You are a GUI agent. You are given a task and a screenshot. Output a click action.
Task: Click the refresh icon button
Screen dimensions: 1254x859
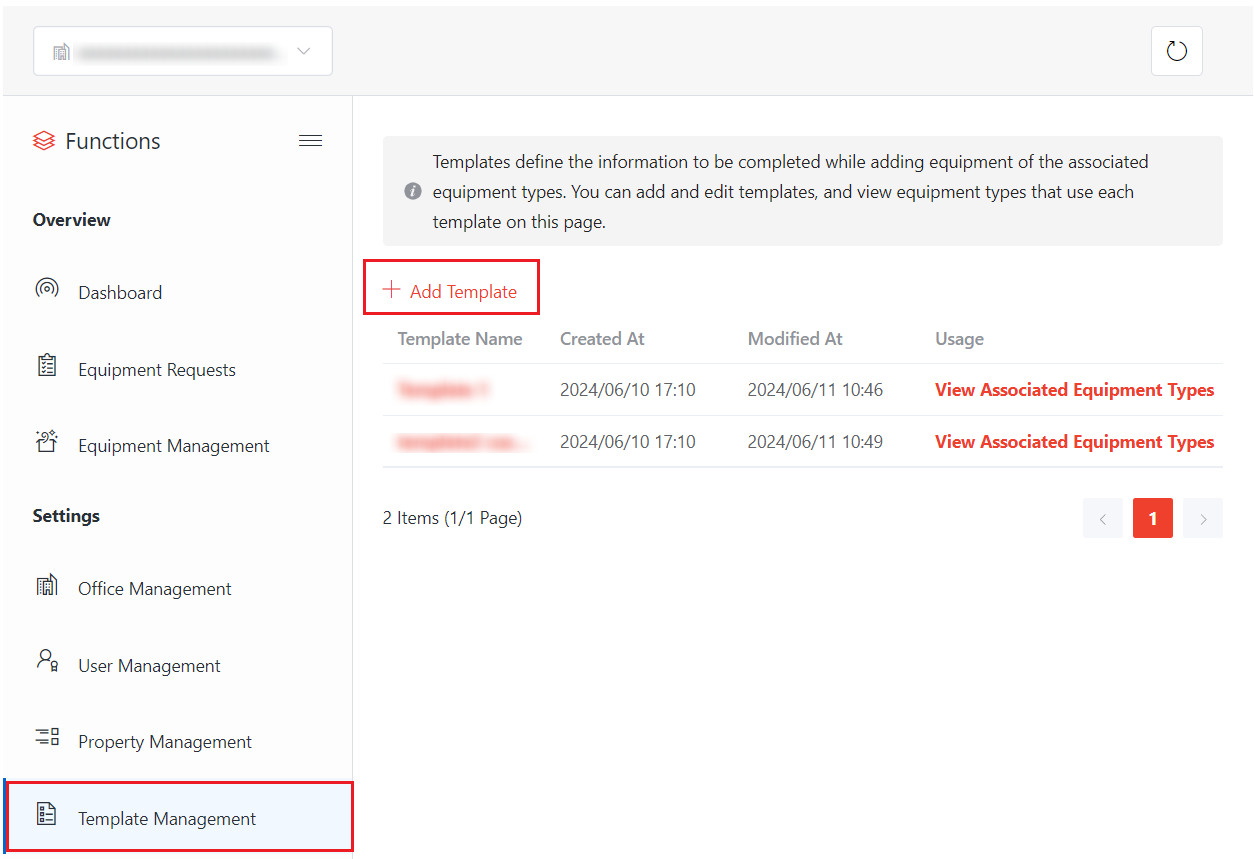click(x=1176, y=51)
